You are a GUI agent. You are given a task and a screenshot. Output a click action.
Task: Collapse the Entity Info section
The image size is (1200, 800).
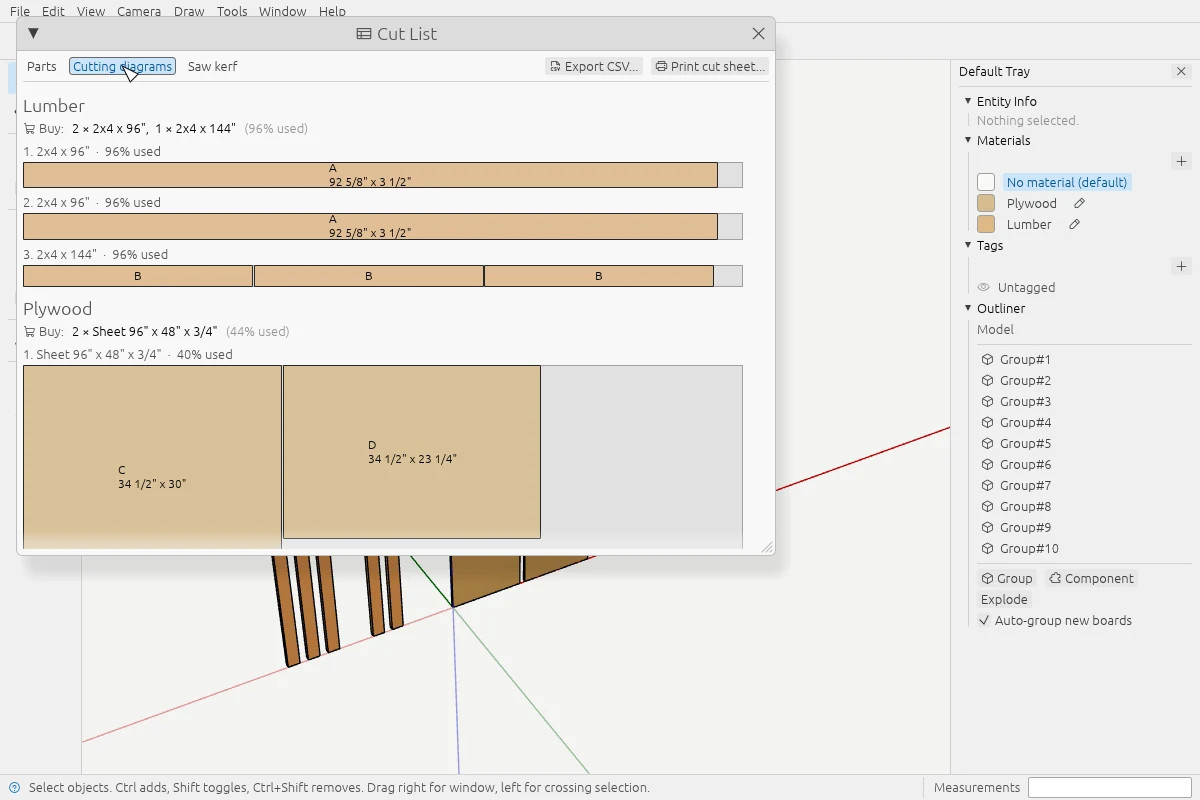968,101
